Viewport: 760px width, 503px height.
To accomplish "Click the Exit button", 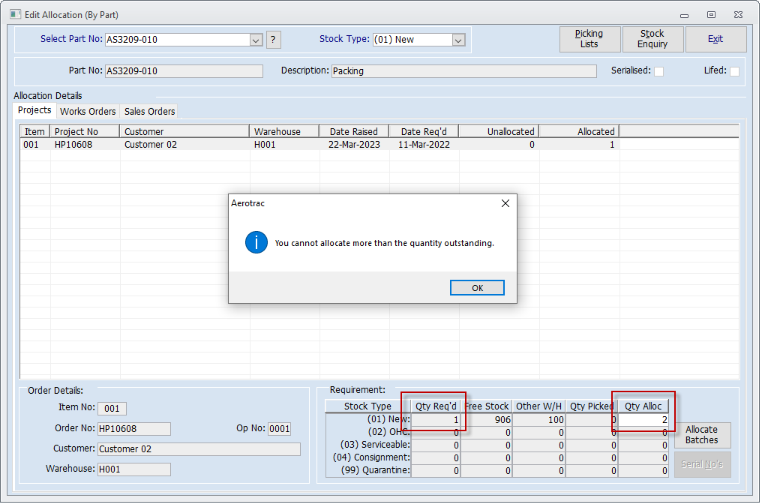I will coord(715,39).
